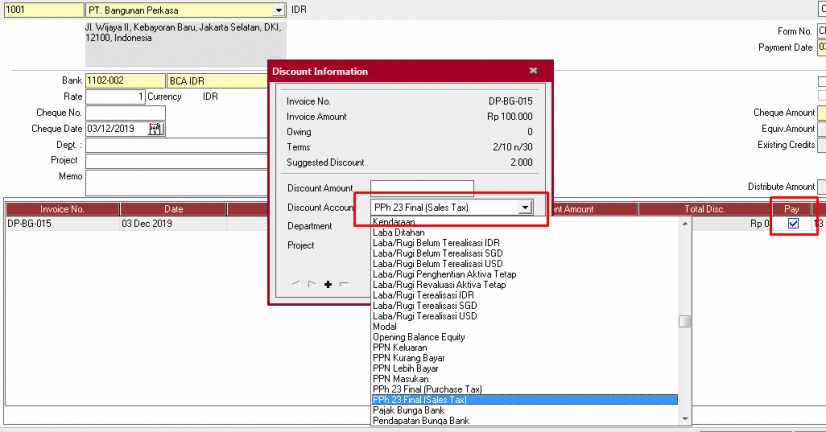Toggle the Distribute Amount checkbox
Viewport: 826px width, 432px height.
[822, 187]
